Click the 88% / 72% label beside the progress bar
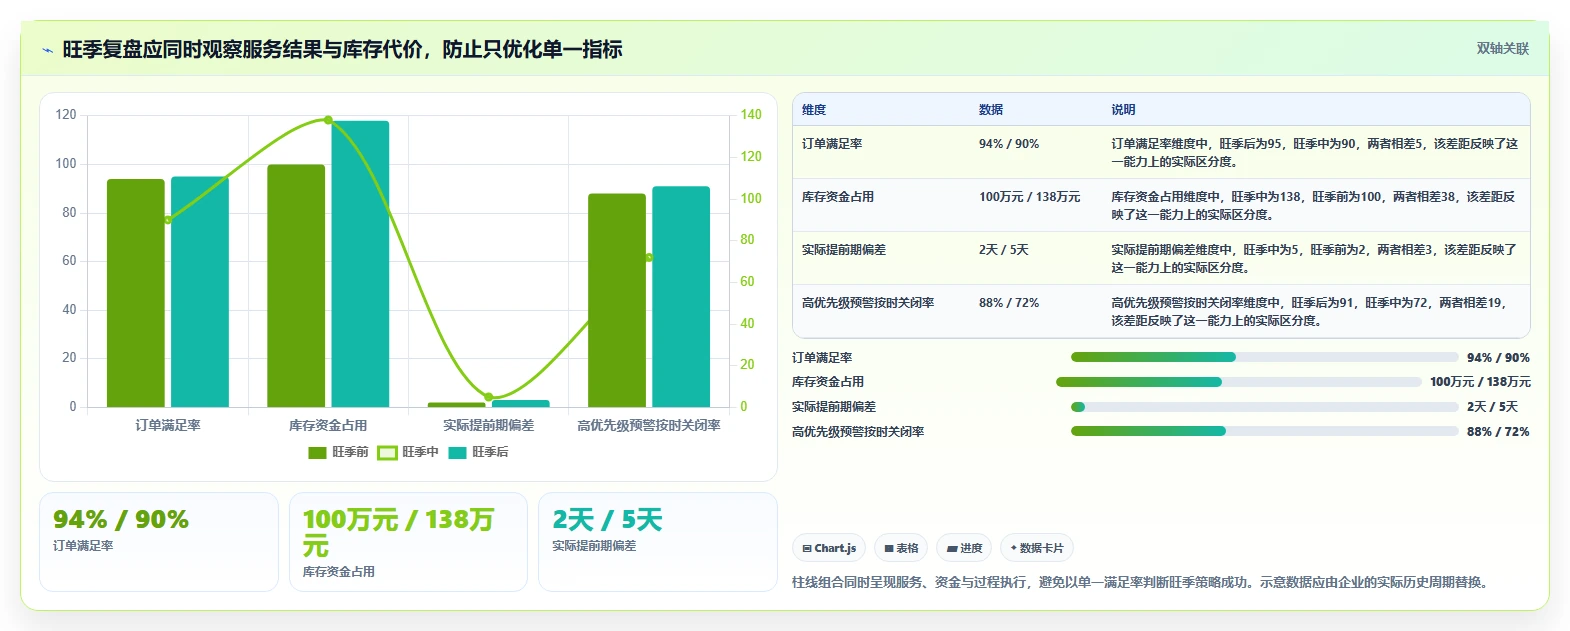This screenshot has height=631, width=1570. [1498, 432]
